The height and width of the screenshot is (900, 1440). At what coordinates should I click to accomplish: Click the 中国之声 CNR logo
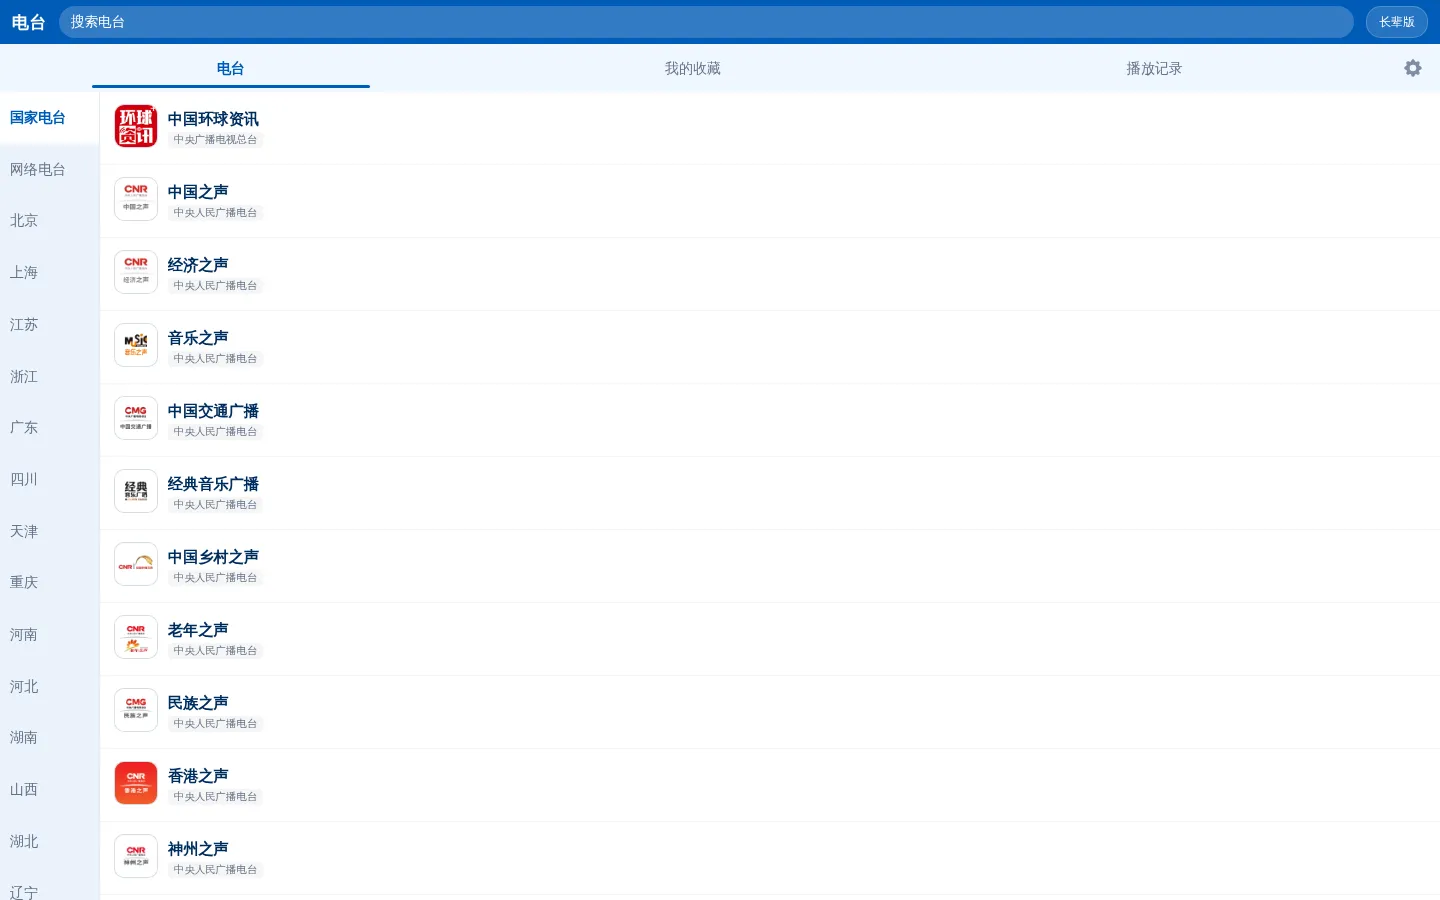click(136, 199)
